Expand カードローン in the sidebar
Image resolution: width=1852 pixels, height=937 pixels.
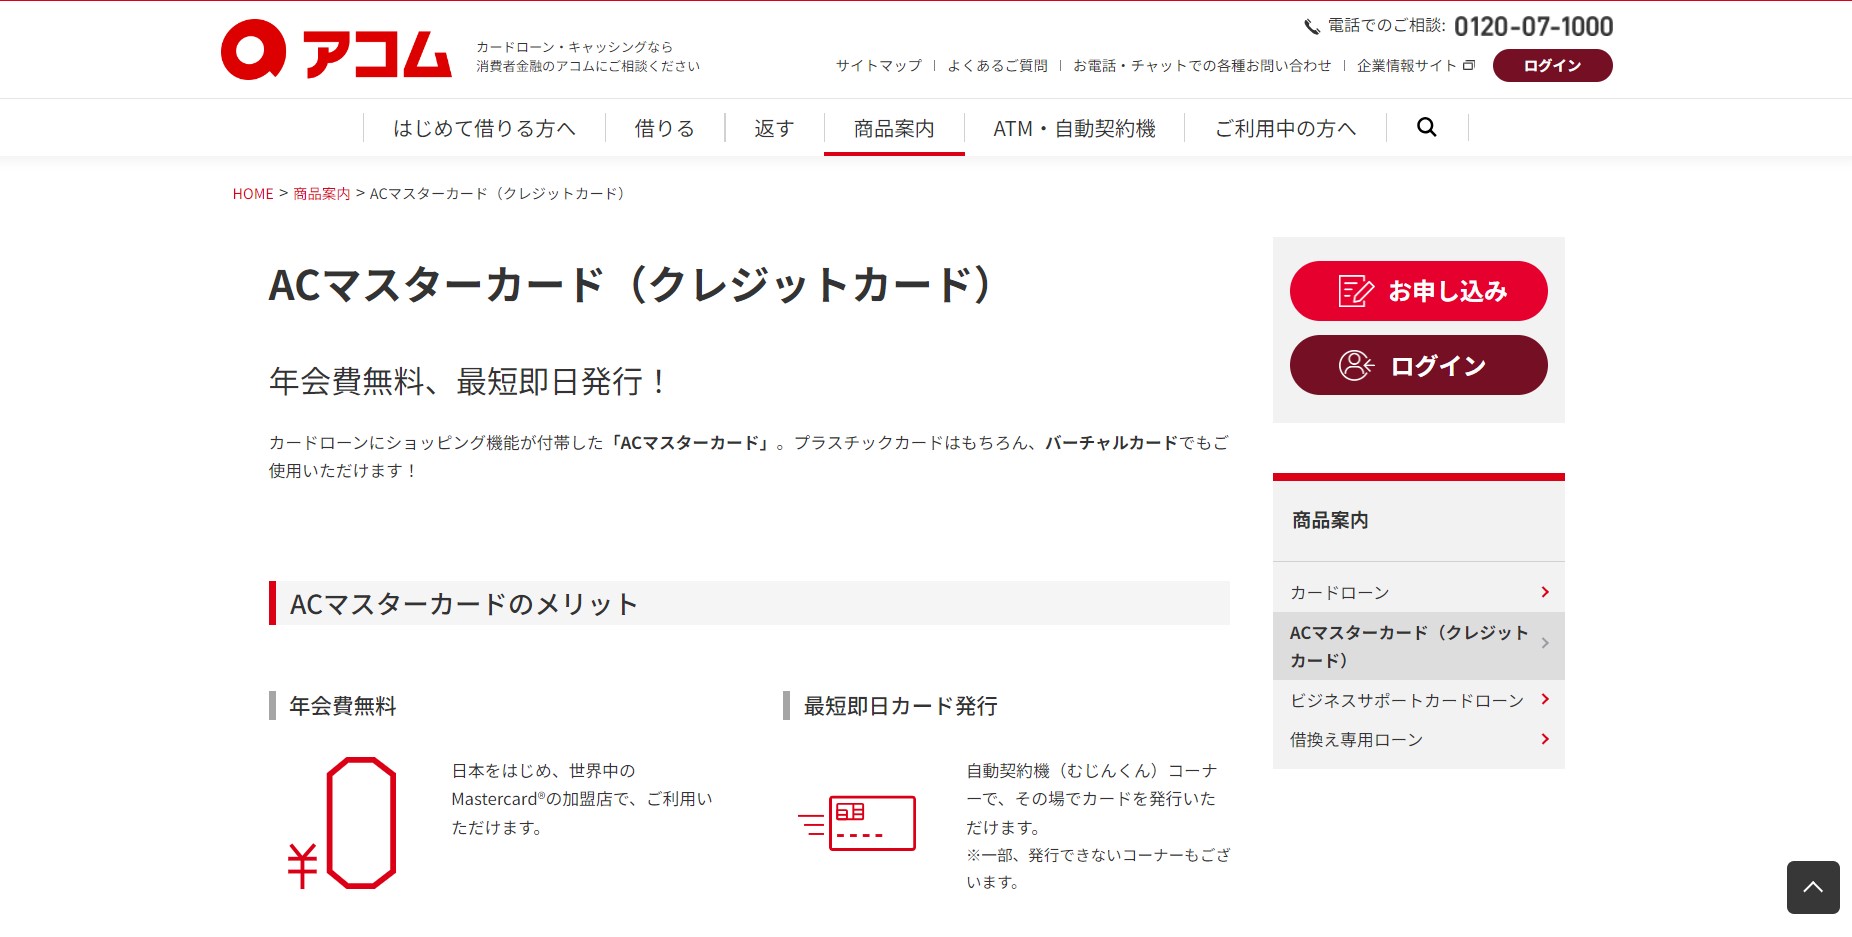point(1545,591)
